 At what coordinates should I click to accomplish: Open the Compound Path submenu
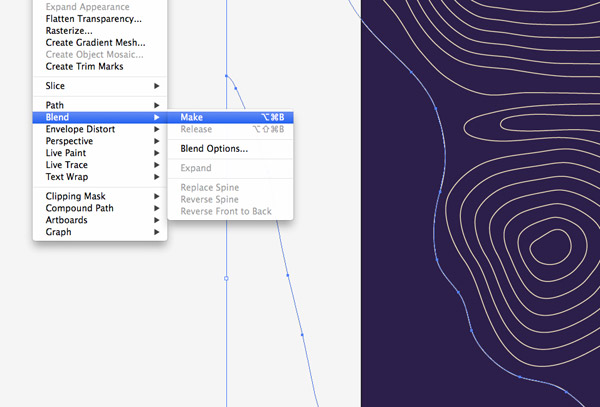[80, 208]
